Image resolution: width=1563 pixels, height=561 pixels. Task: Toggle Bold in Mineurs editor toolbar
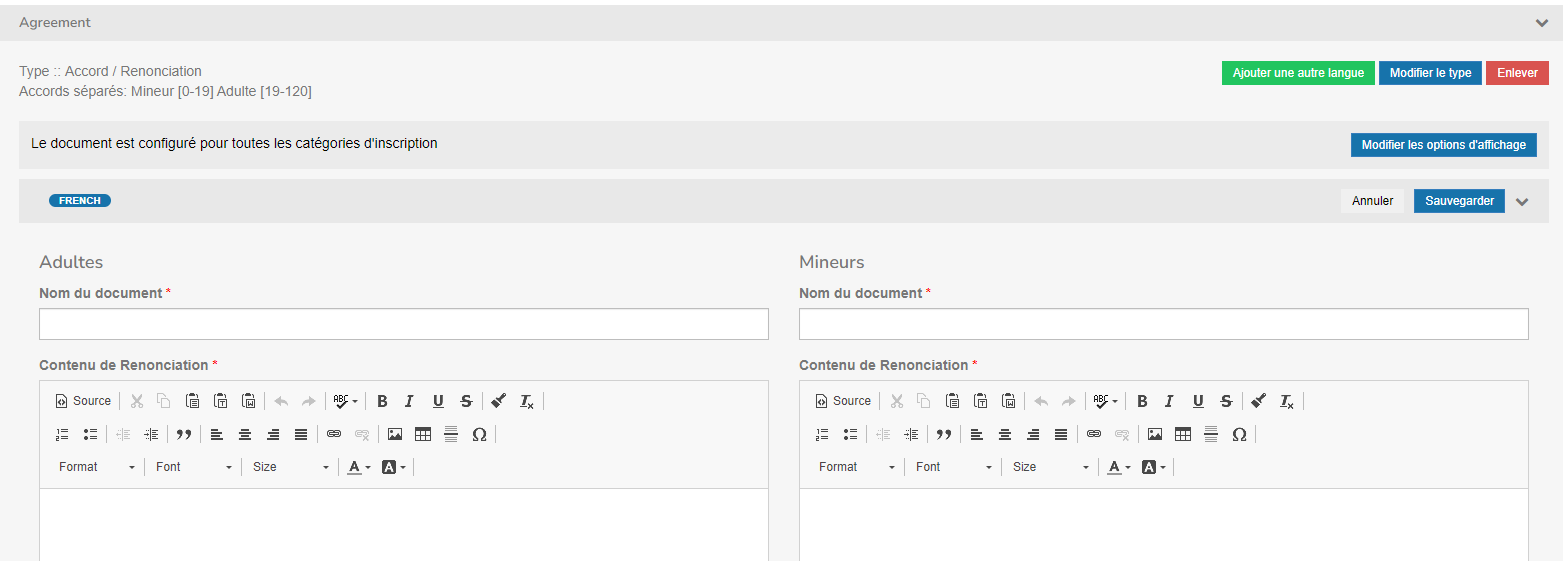(x=1142, y=401)
